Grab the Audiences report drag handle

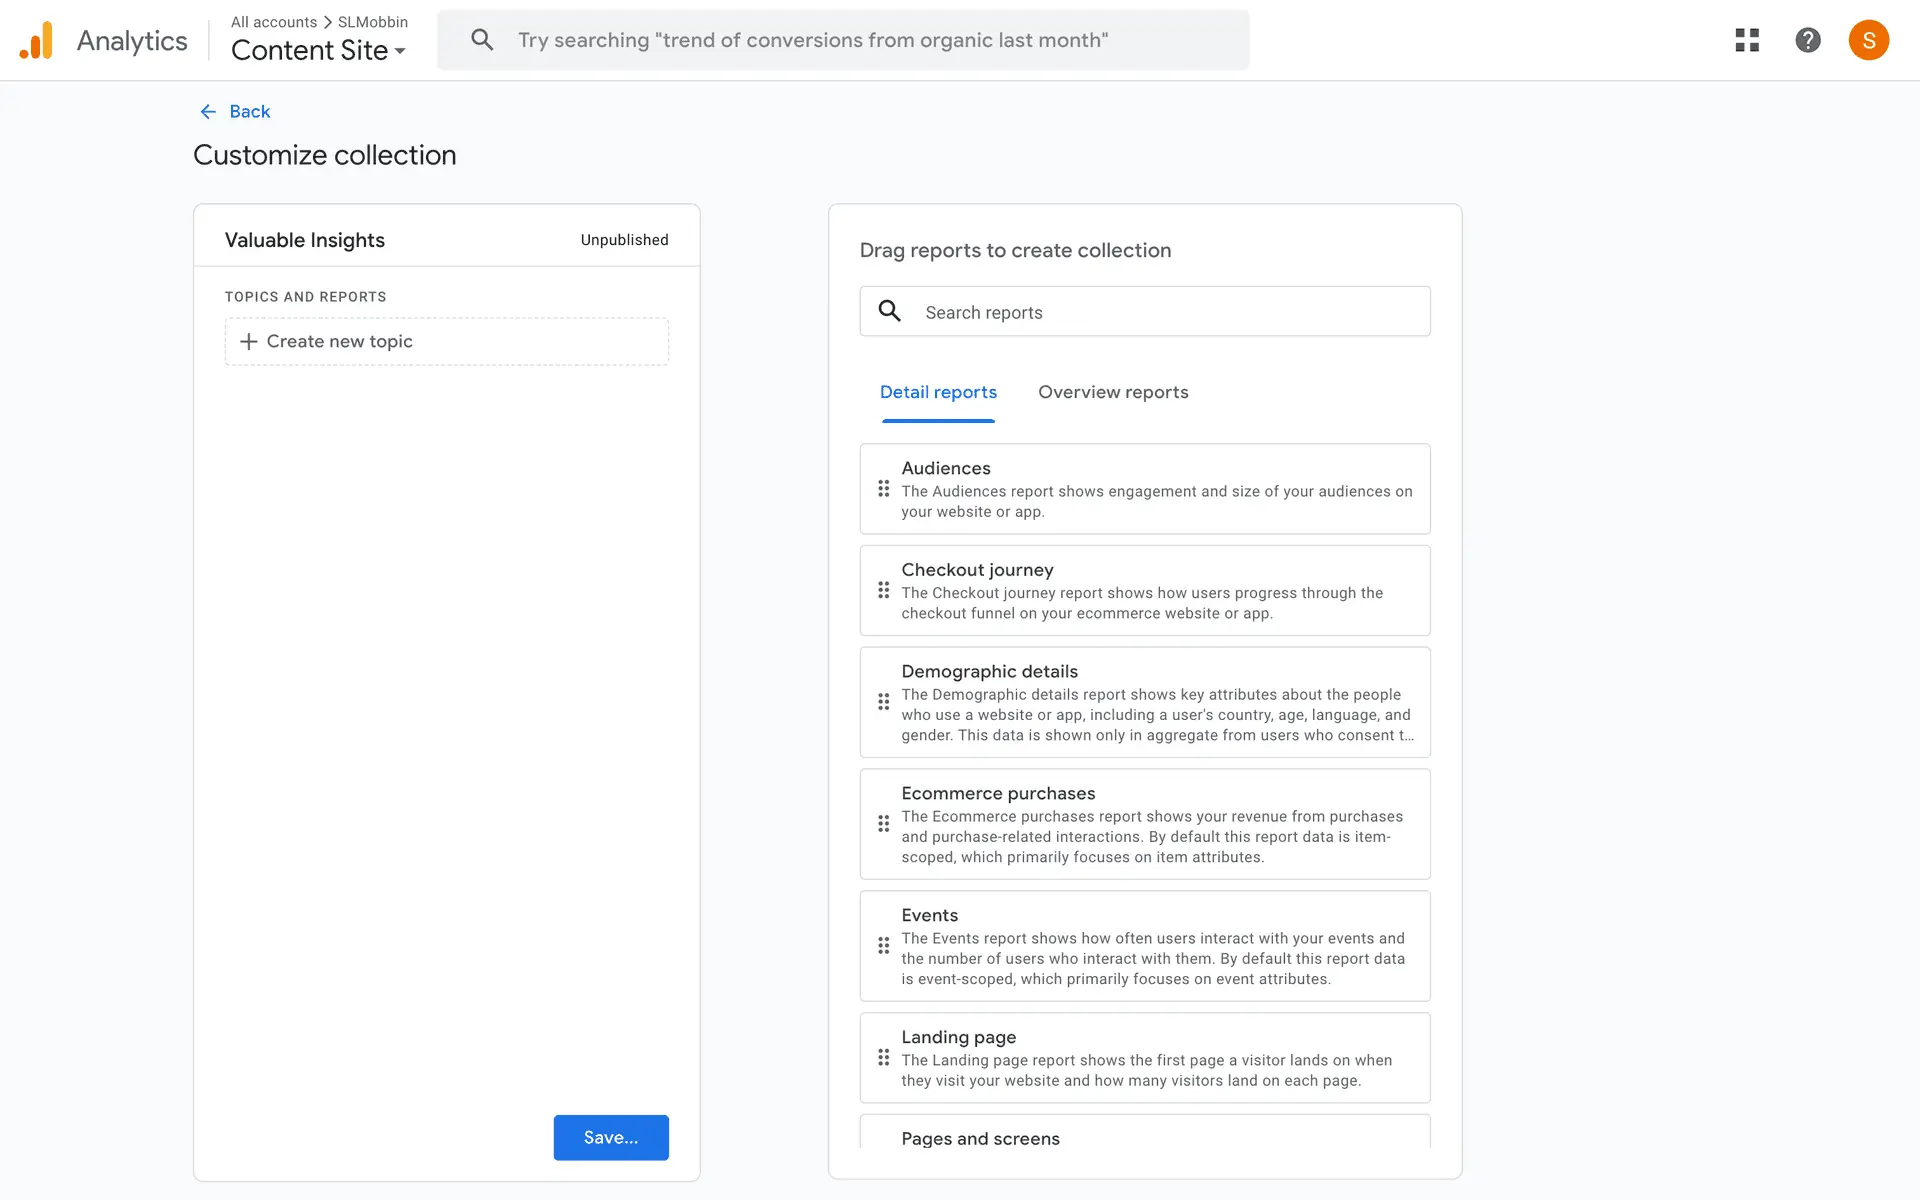(883, 489)
